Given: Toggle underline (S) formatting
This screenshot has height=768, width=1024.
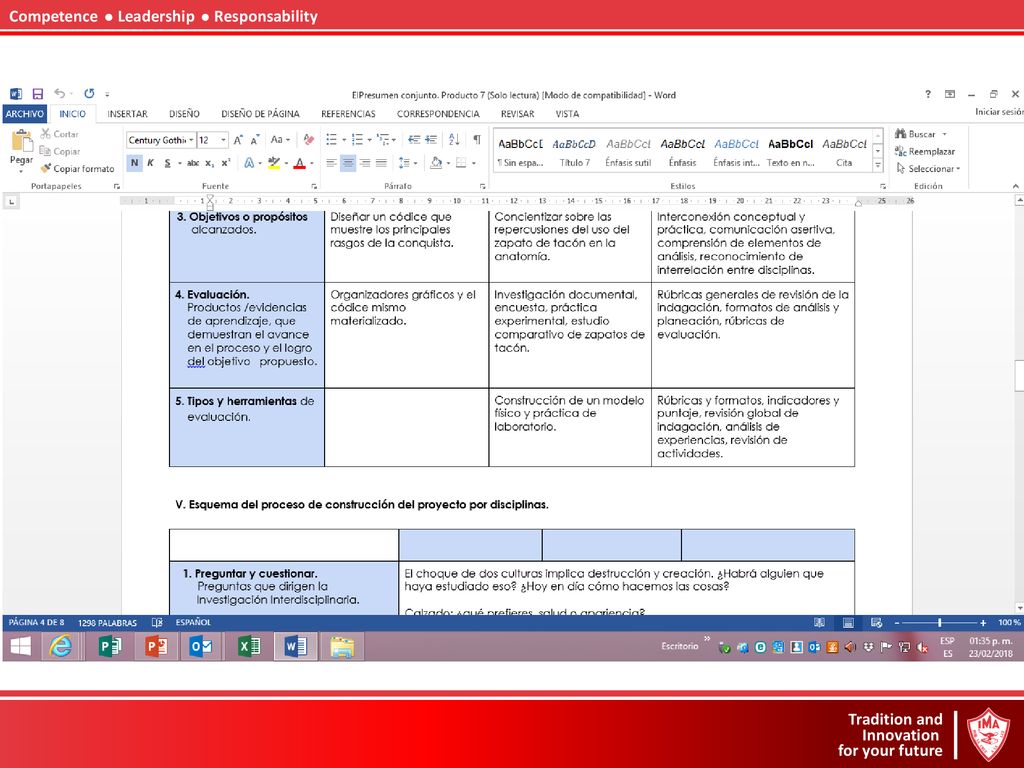Looking at the screenshot, I should click(x=168, y=163).
